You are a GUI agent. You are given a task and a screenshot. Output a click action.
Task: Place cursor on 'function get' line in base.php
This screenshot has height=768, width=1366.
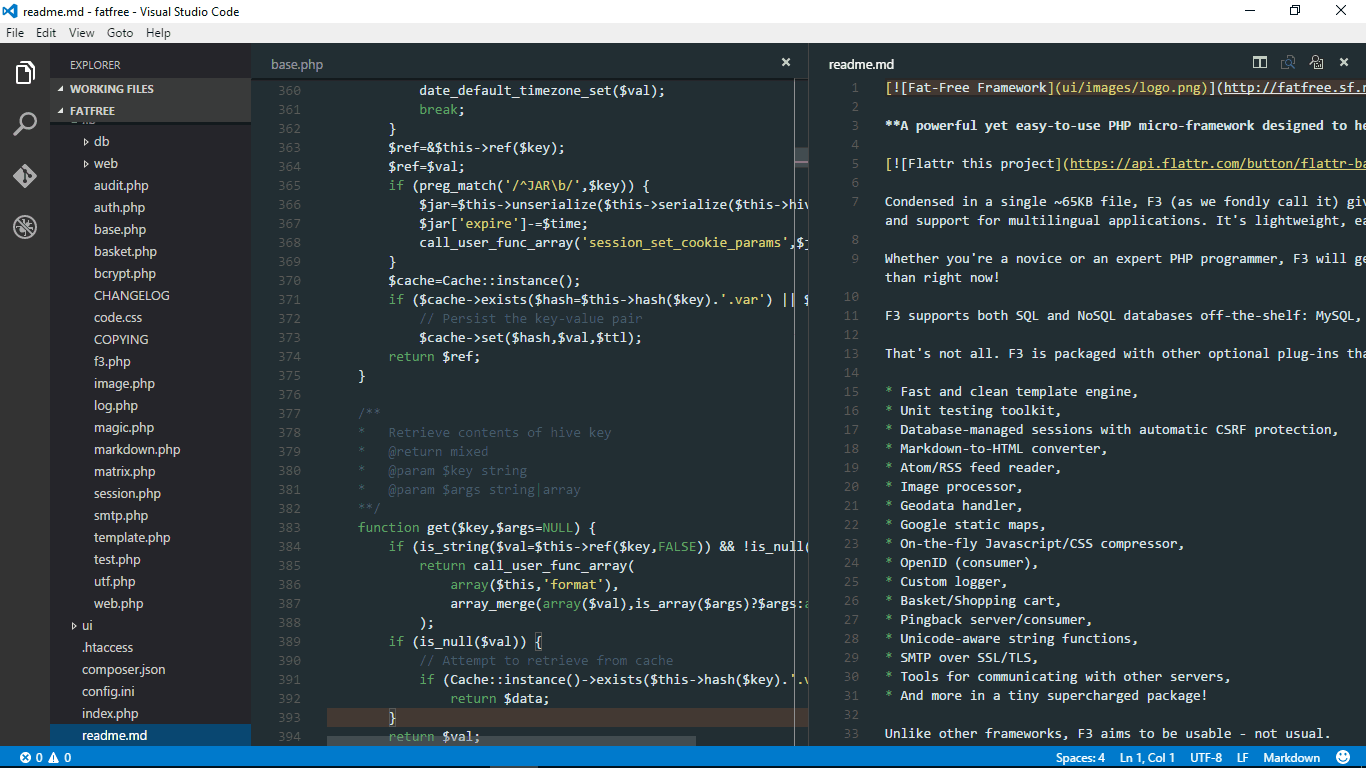[477, 528]
